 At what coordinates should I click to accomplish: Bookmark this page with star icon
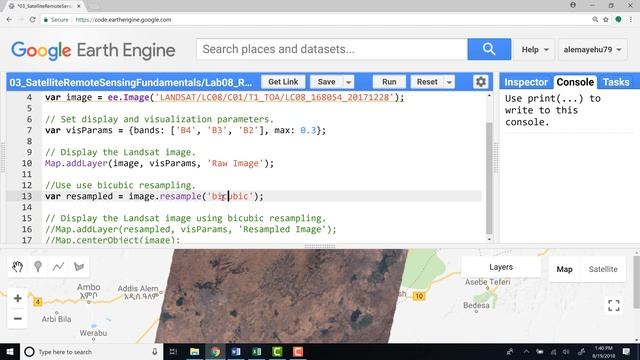click(606, 20)
